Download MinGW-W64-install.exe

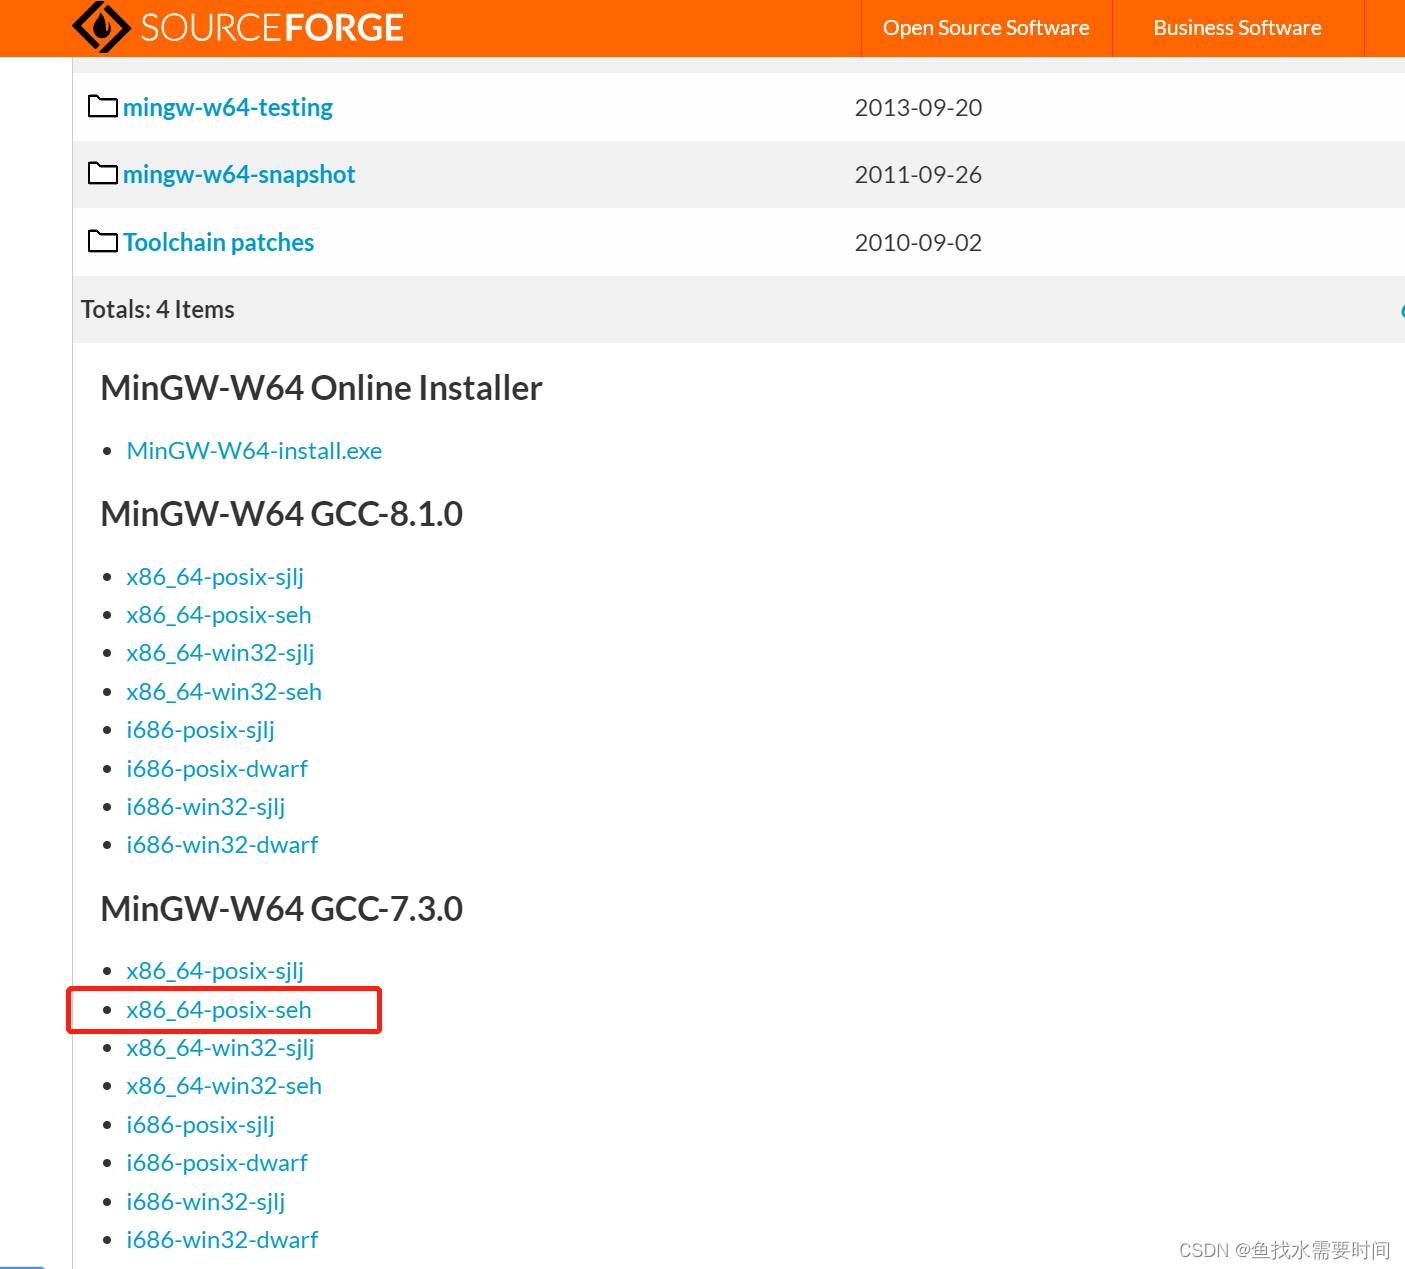point(254,451)
